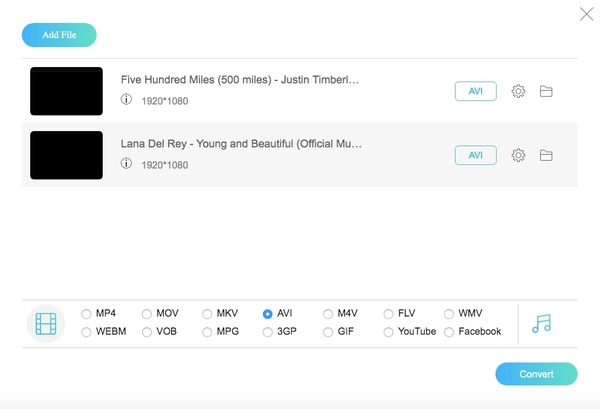Open settings gear for Five Hundred Miles video
The width and height of the screenshot is (600, 409).
click(x=518, y=92)
